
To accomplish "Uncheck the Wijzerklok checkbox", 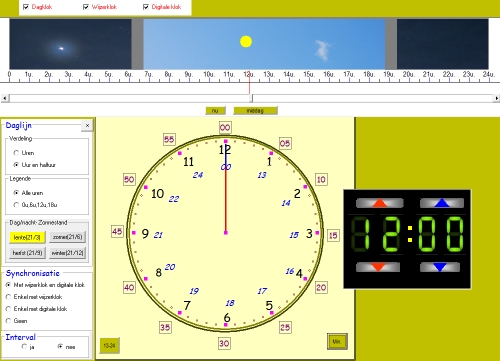I will pos(86,7).
